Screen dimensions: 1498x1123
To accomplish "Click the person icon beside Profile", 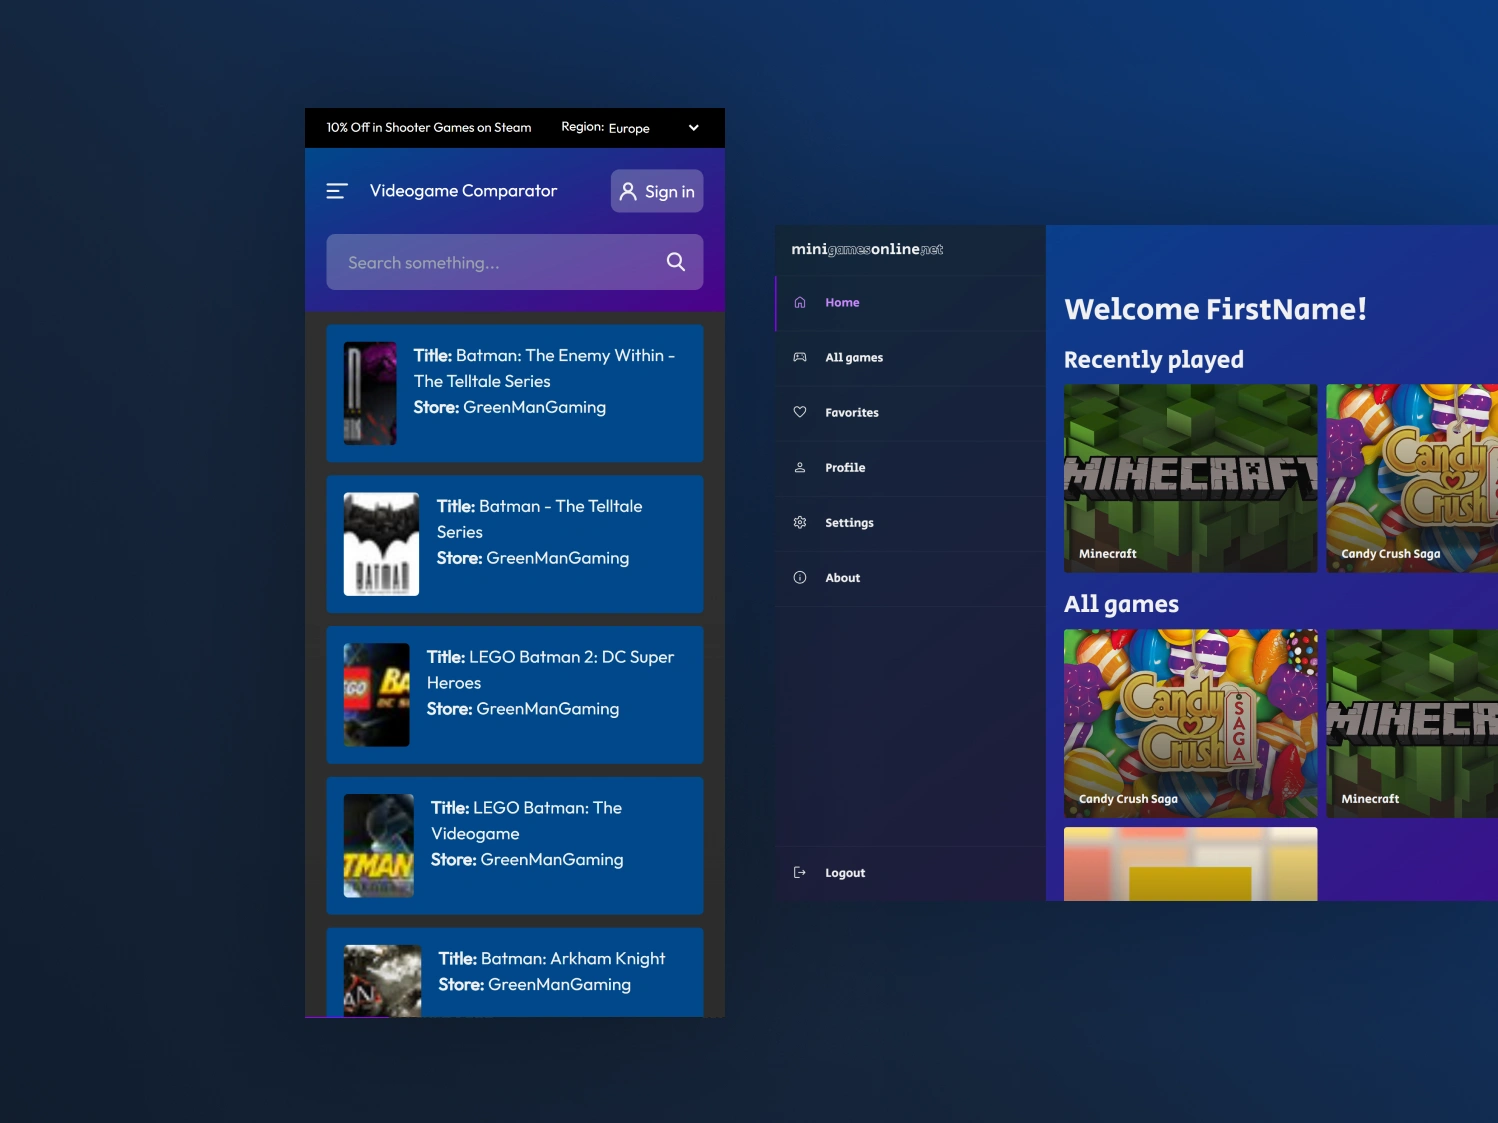I will pos(800,468).
